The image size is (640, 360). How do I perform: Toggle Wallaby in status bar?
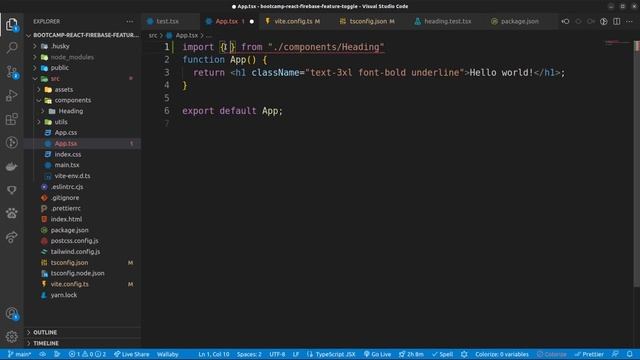click(168, 354)
